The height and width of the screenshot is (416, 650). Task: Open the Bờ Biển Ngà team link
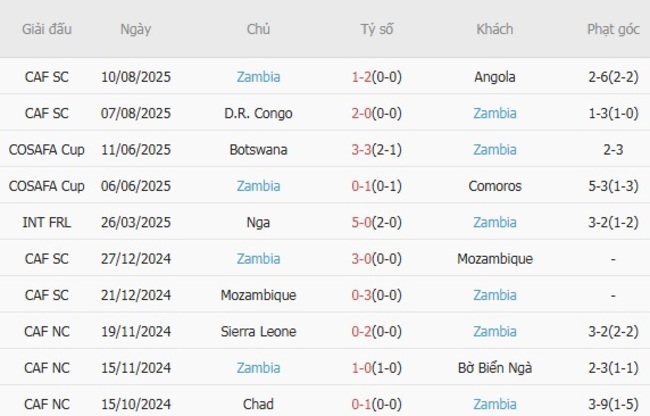pos(495,368)
